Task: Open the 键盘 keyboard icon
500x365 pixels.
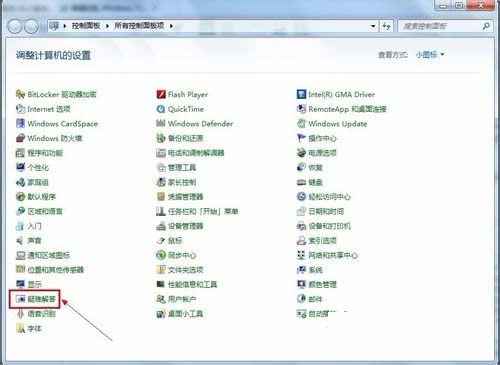Action: click(301, 182)
